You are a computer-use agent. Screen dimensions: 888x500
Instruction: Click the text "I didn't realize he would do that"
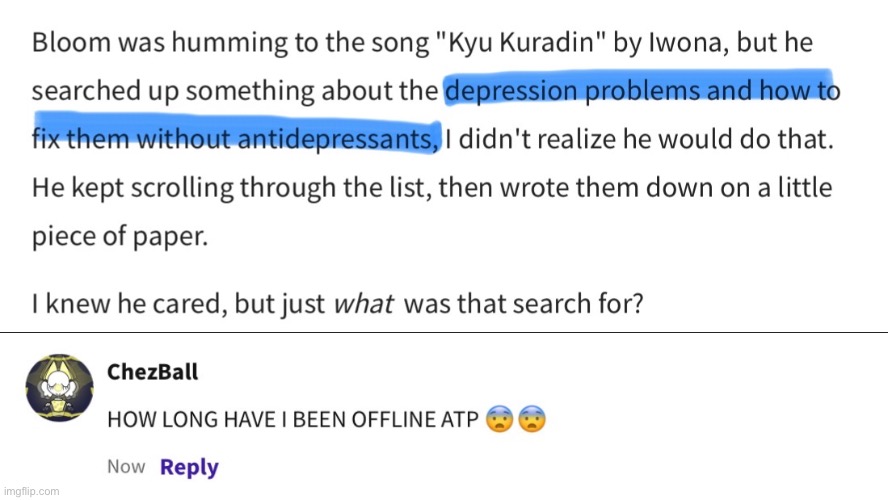[634, 140]
